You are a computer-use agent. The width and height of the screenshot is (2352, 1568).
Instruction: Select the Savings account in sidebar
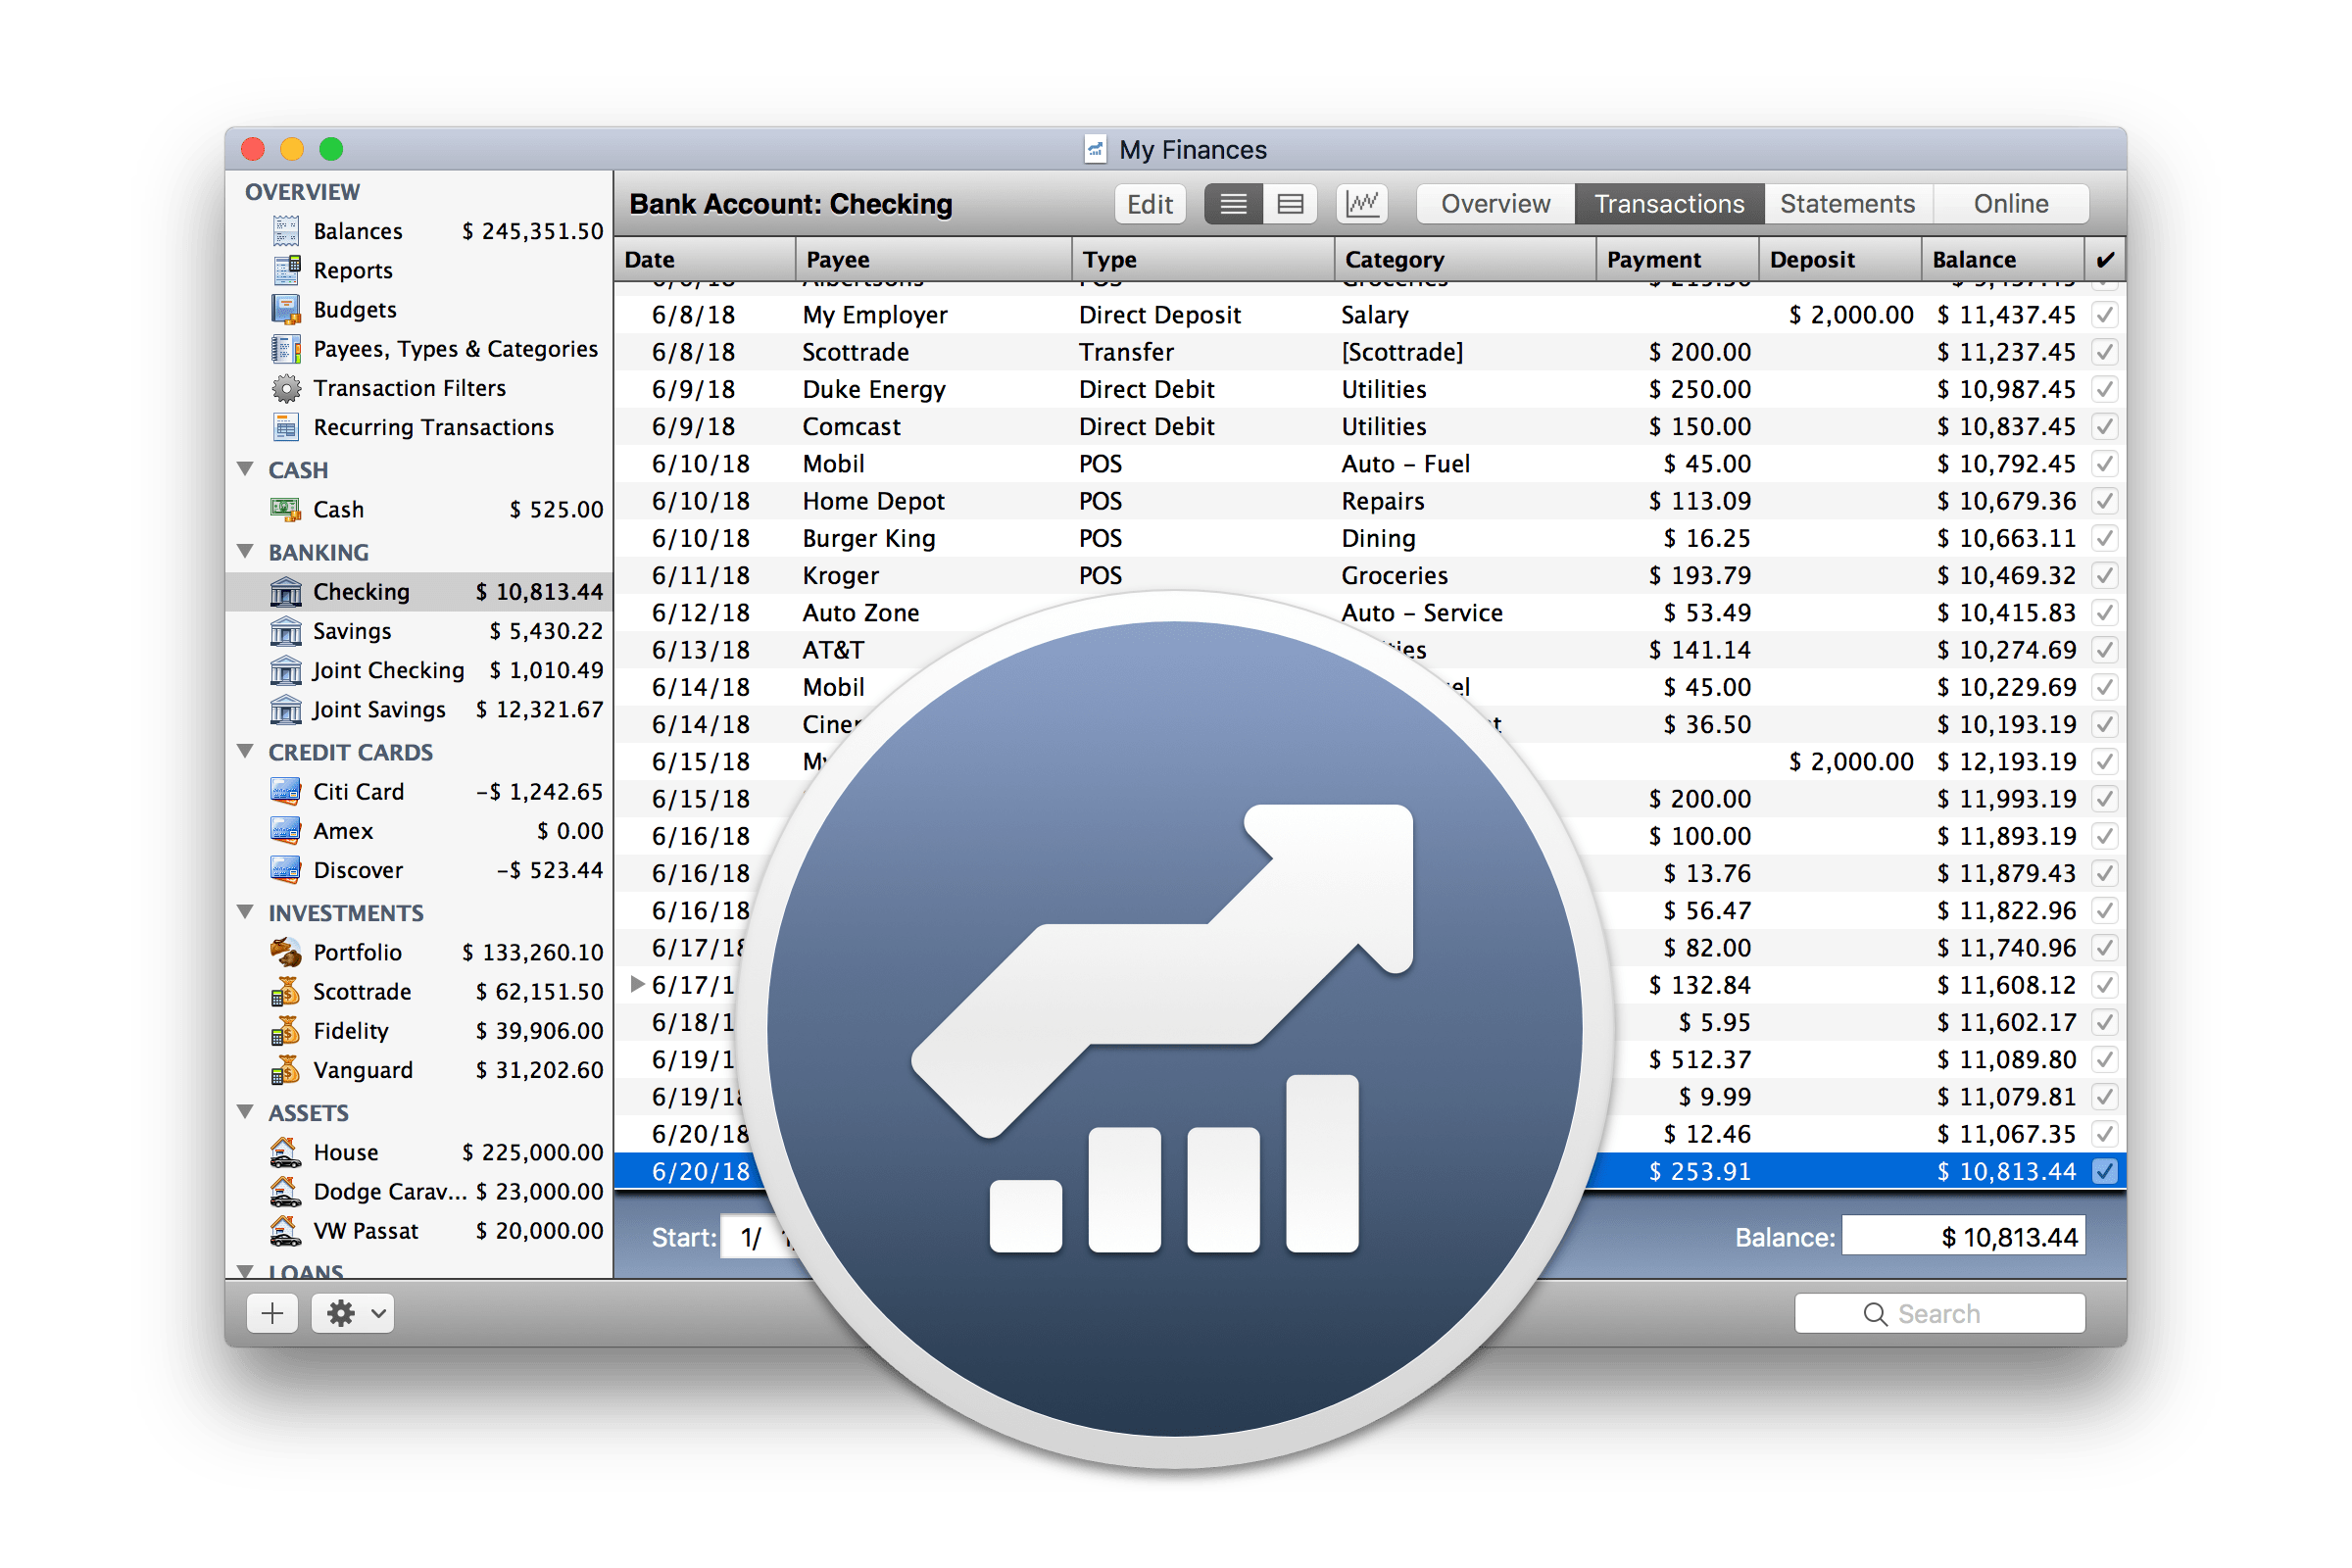(x=352, y=631)
